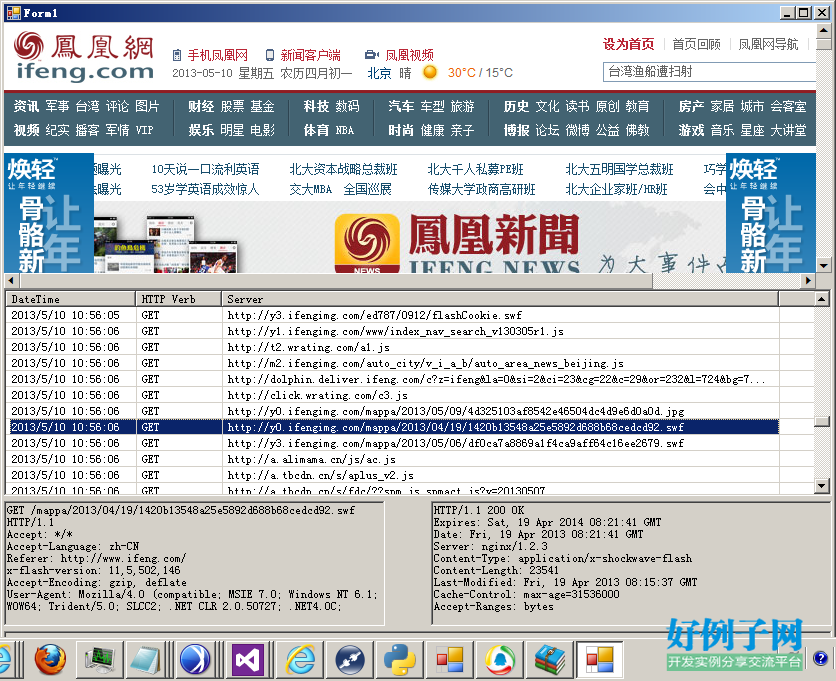Open the 10天说一口流利英语 ad link
The height and width of the screenshot is (681, 836).
(x=205, y=169)
